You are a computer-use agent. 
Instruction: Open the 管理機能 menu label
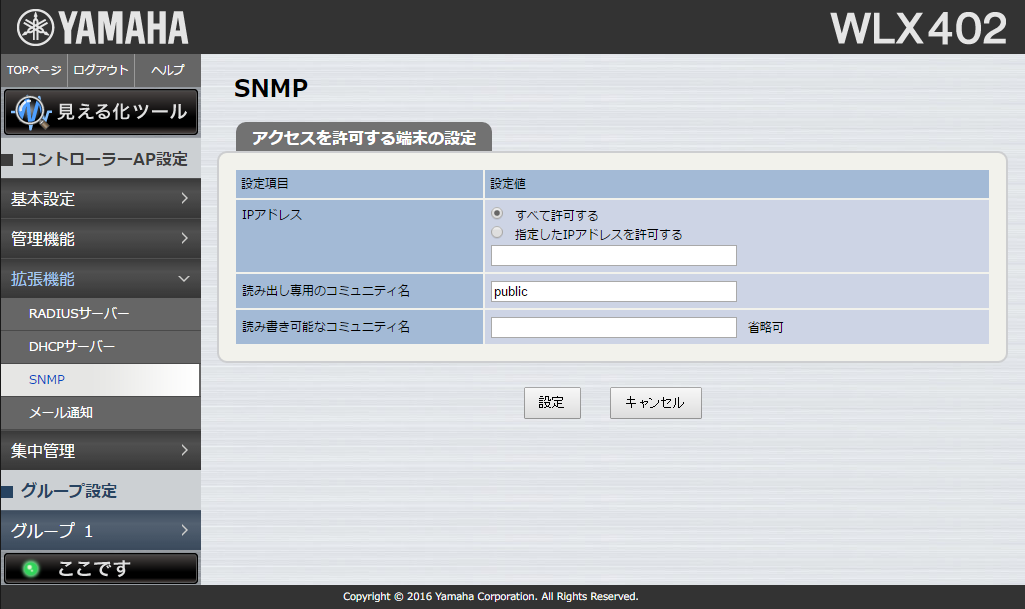43,239
